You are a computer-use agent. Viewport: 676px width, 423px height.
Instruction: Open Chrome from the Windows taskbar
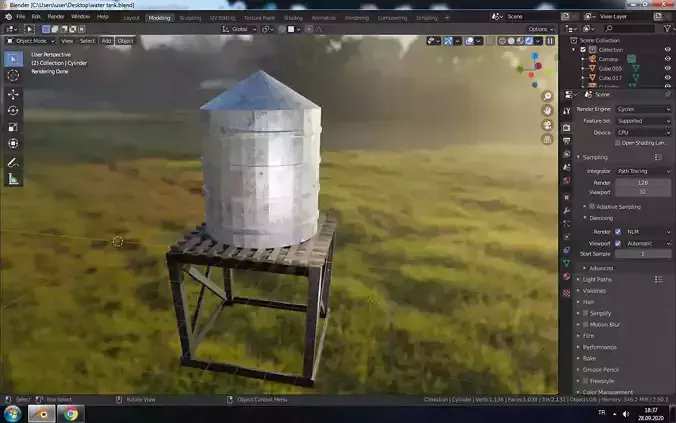(71, 414)
